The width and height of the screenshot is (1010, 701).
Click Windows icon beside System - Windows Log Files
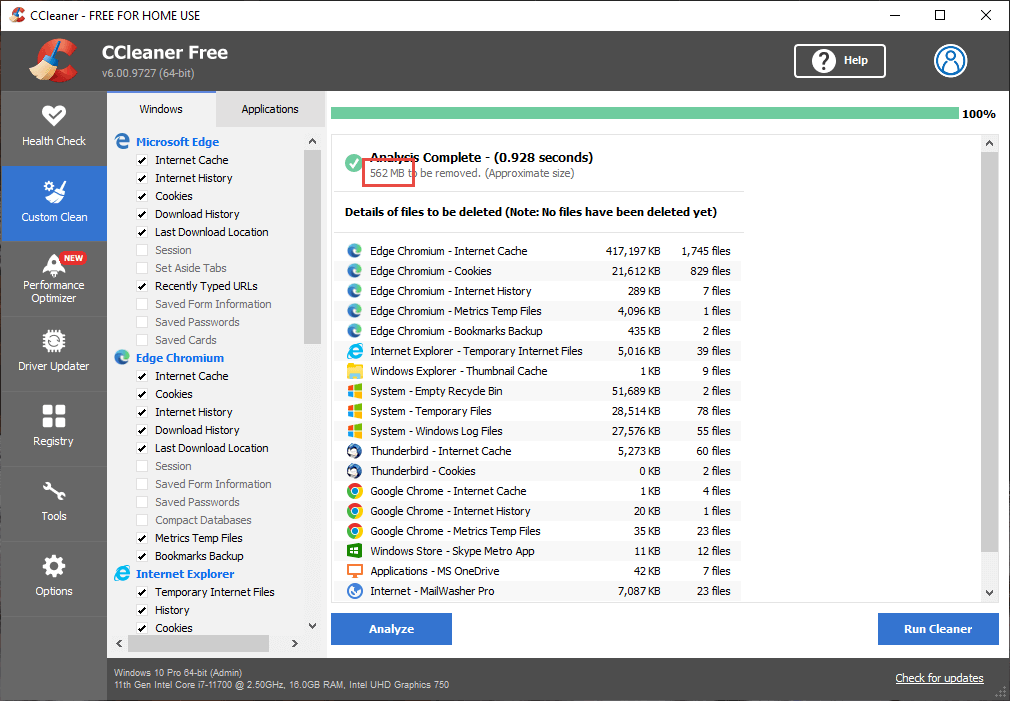(x=354, y=431)
